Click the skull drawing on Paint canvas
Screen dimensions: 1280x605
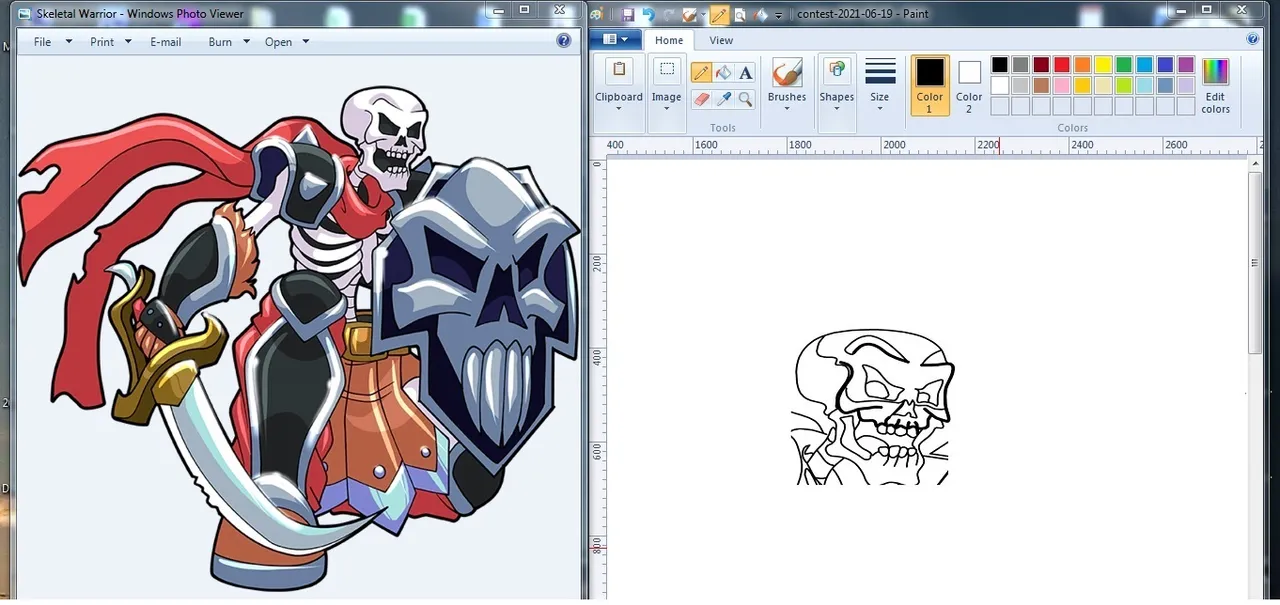click(x=872, y=408)
